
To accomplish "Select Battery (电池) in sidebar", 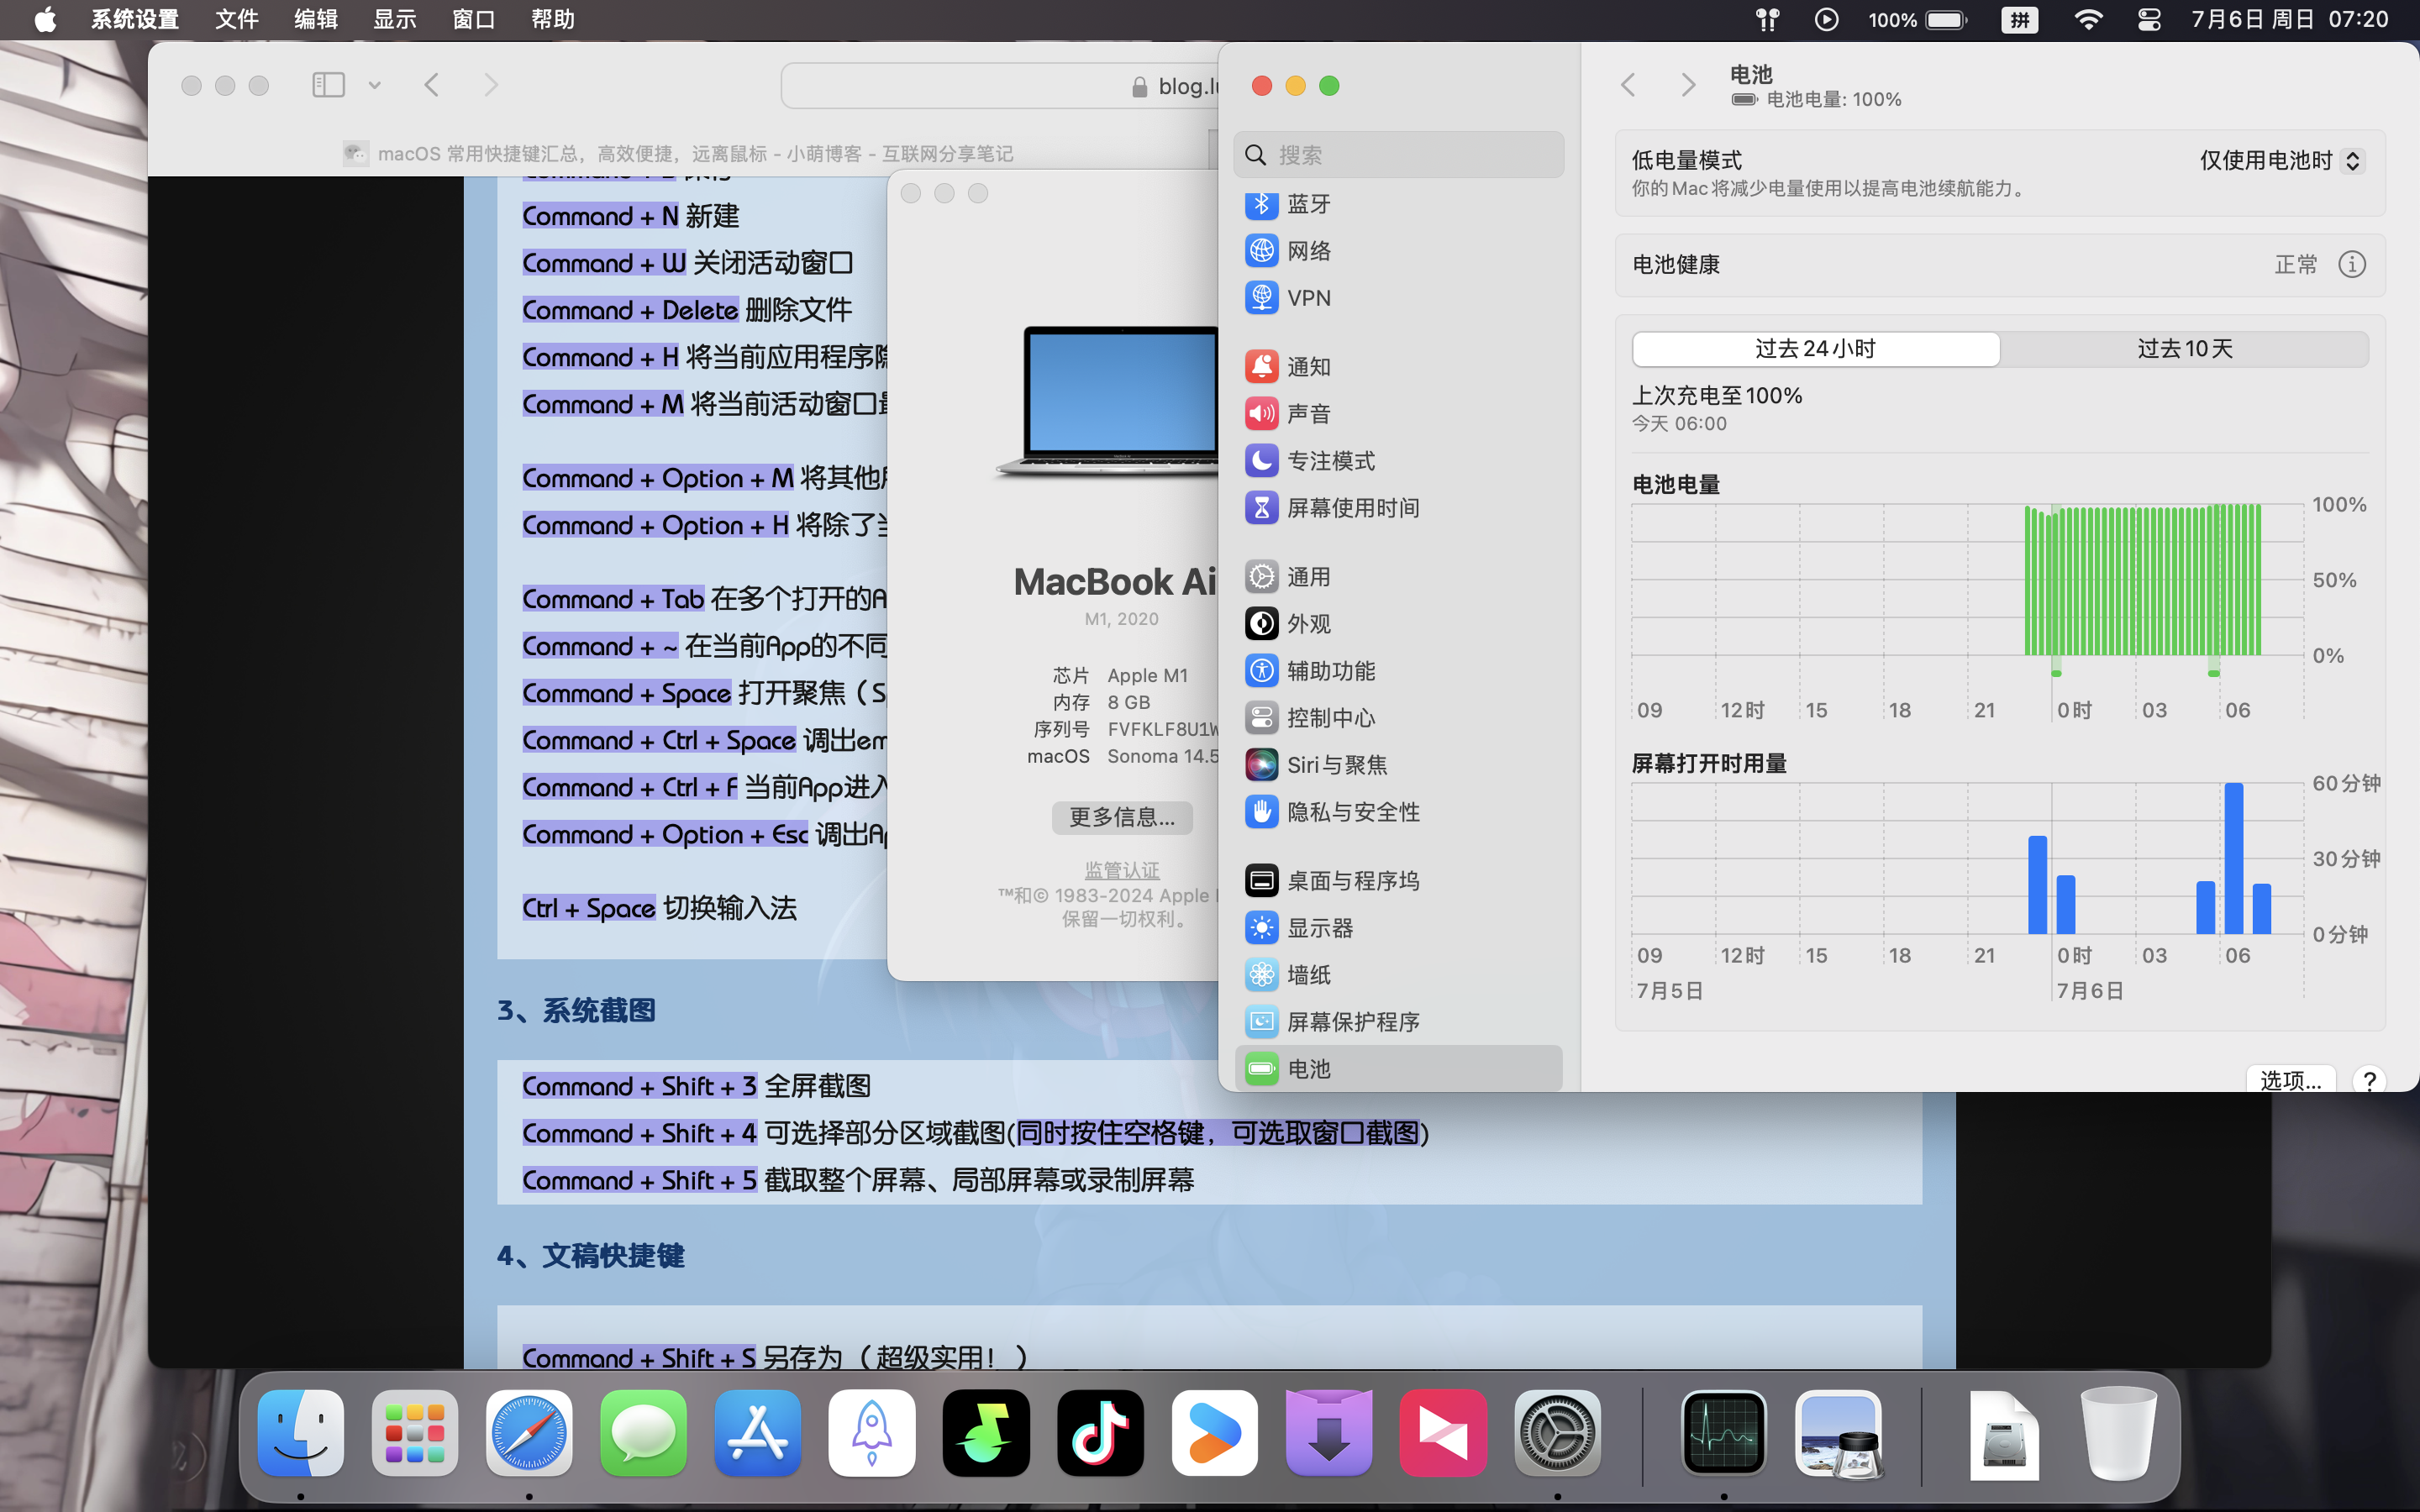I will pyautogui.click(x=1398, y=1069).
